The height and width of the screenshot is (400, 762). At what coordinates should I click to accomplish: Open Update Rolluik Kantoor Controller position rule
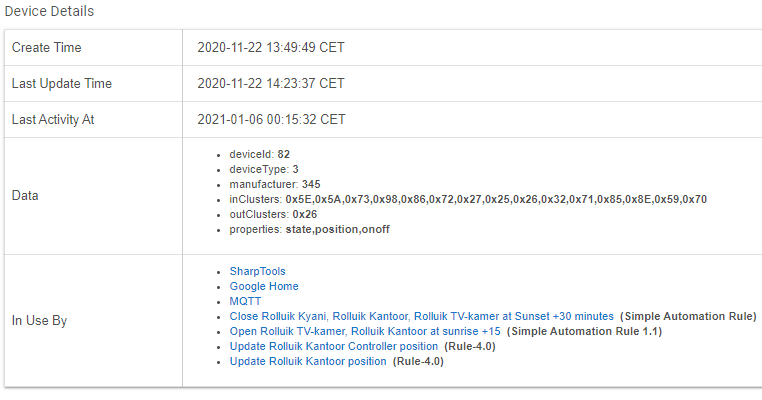click(x=333, y=347)
